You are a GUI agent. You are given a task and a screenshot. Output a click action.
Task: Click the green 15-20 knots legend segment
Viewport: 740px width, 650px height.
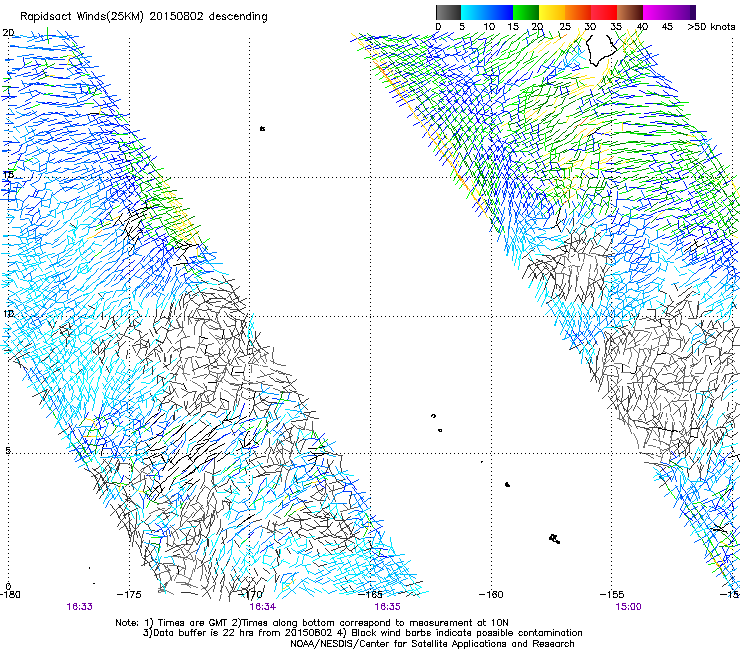526,12
